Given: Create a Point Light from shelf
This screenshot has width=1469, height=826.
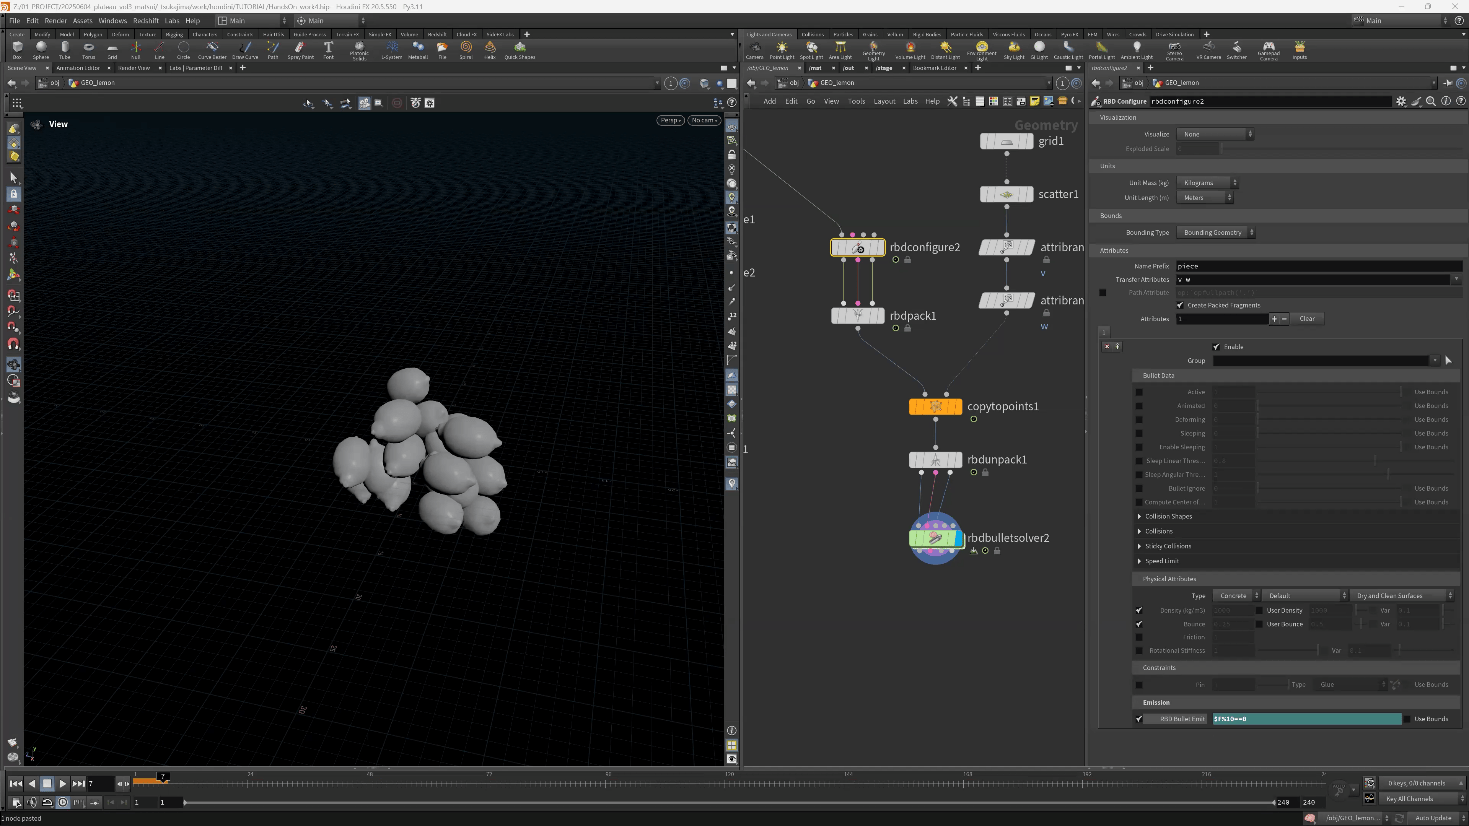Looking at the screenshot, I should pyautogui.click(x=782, y=48).
